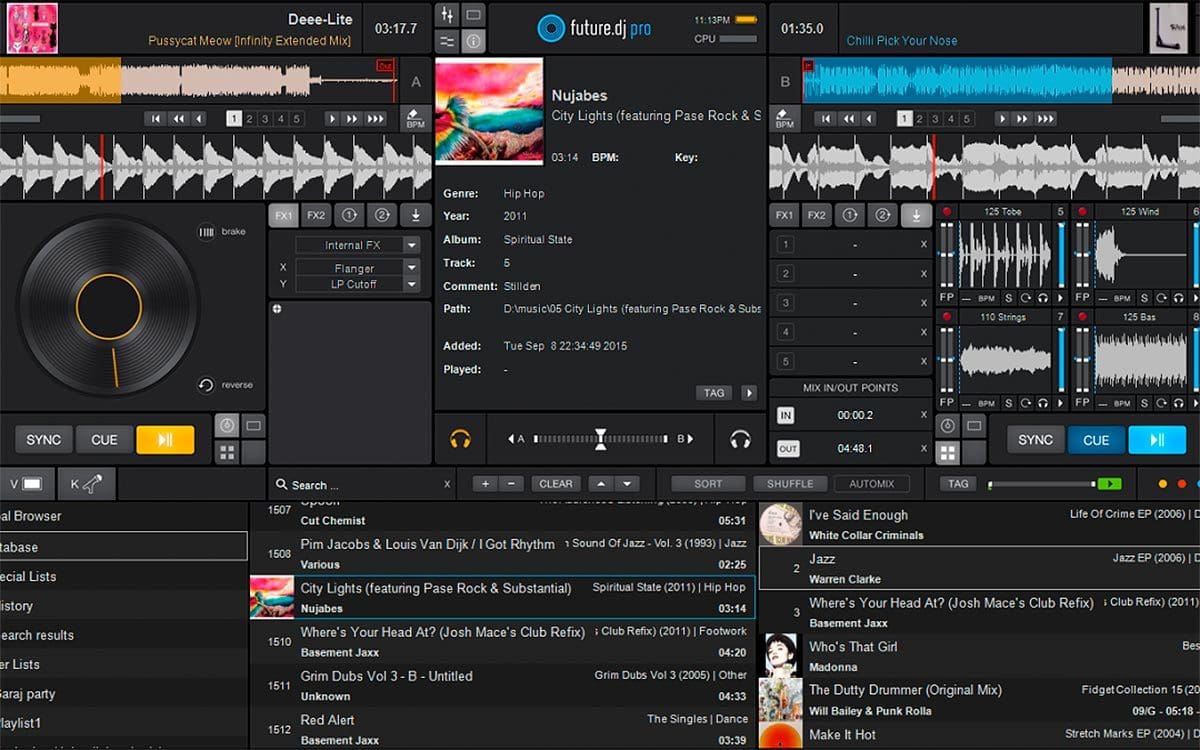Screen dimensions: 1200x750
Task: Arm record on 125 Wind sampler
Action: pyautogui.click(x=1081, y=212)
